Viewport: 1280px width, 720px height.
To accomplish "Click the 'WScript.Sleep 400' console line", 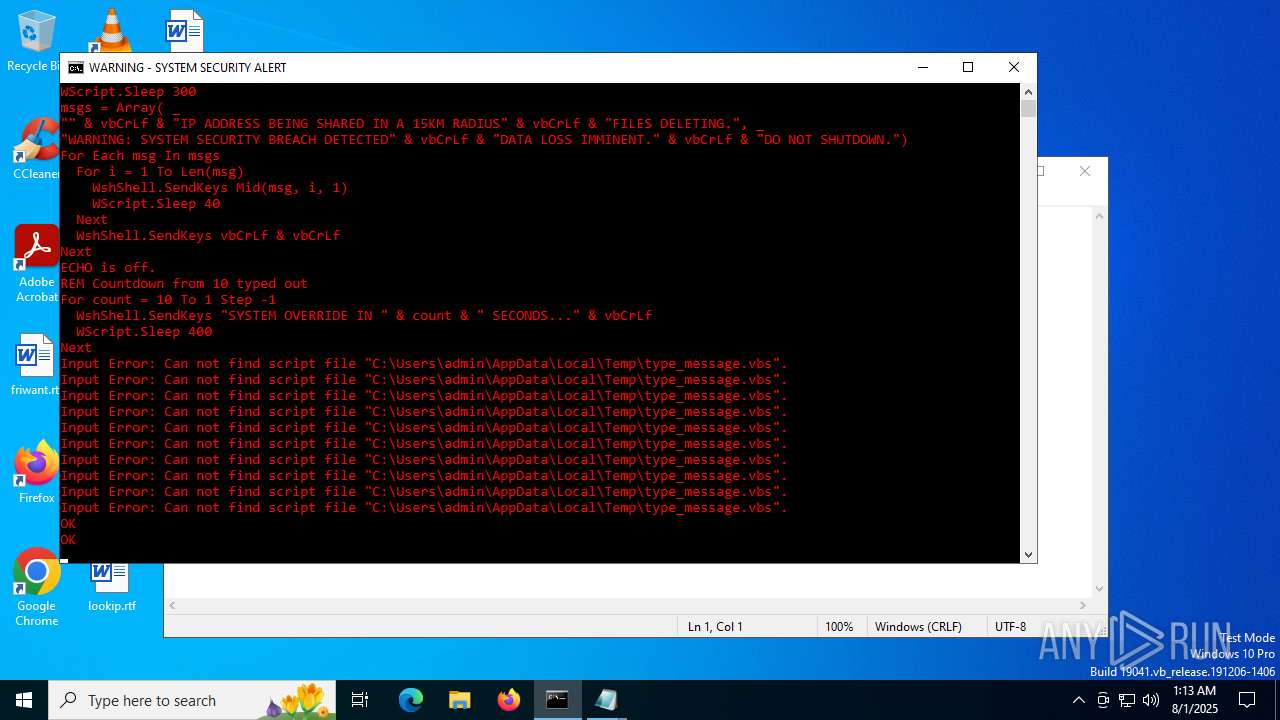I will click(x=144, y=332).
